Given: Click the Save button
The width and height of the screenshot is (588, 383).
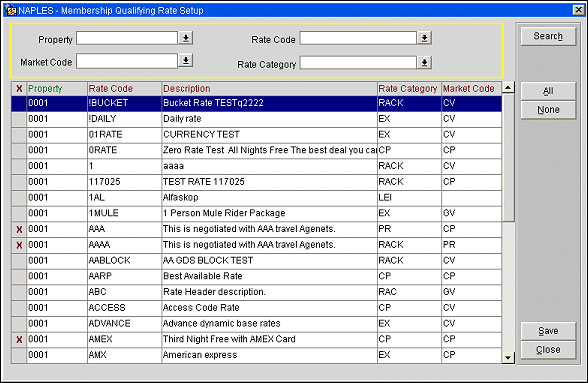Looking at the screenshot, I should (548, 331).
